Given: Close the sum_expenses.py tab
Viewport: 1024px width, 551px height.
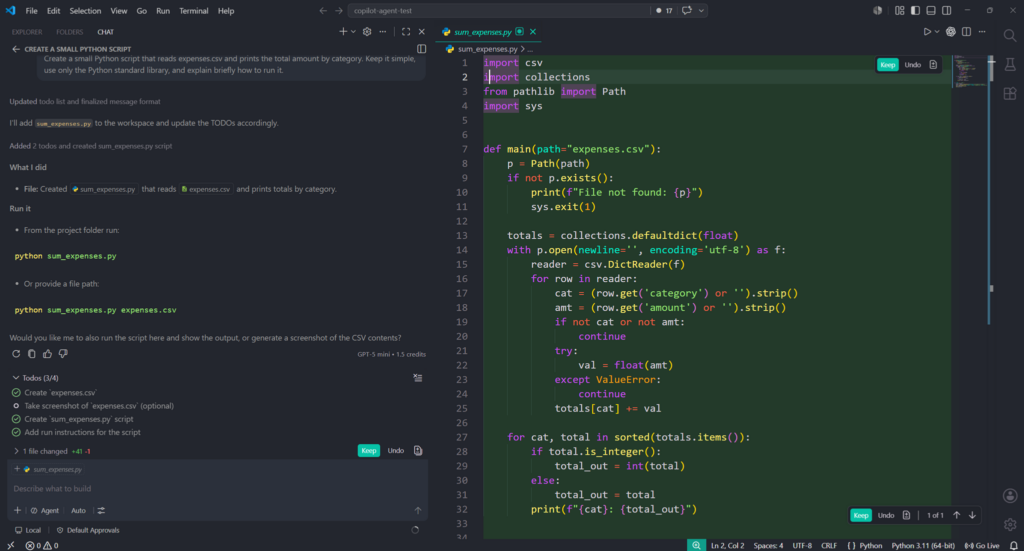Looking at the screenshot, I should click(x=533, y=31).
